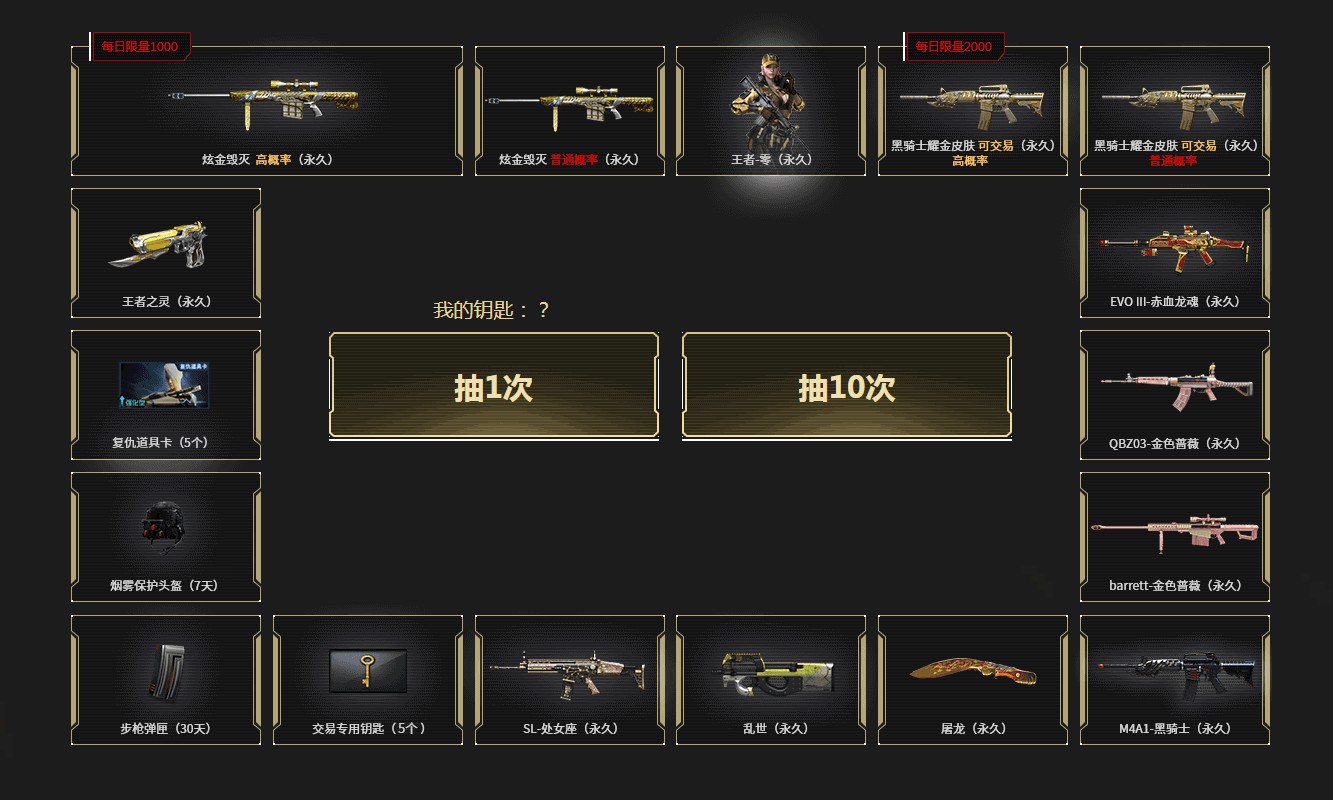Image resolution: width=1333 pixels, height=800 pixels.
Task: Click the 抽1次 draw button
Action: coord(494,386)
